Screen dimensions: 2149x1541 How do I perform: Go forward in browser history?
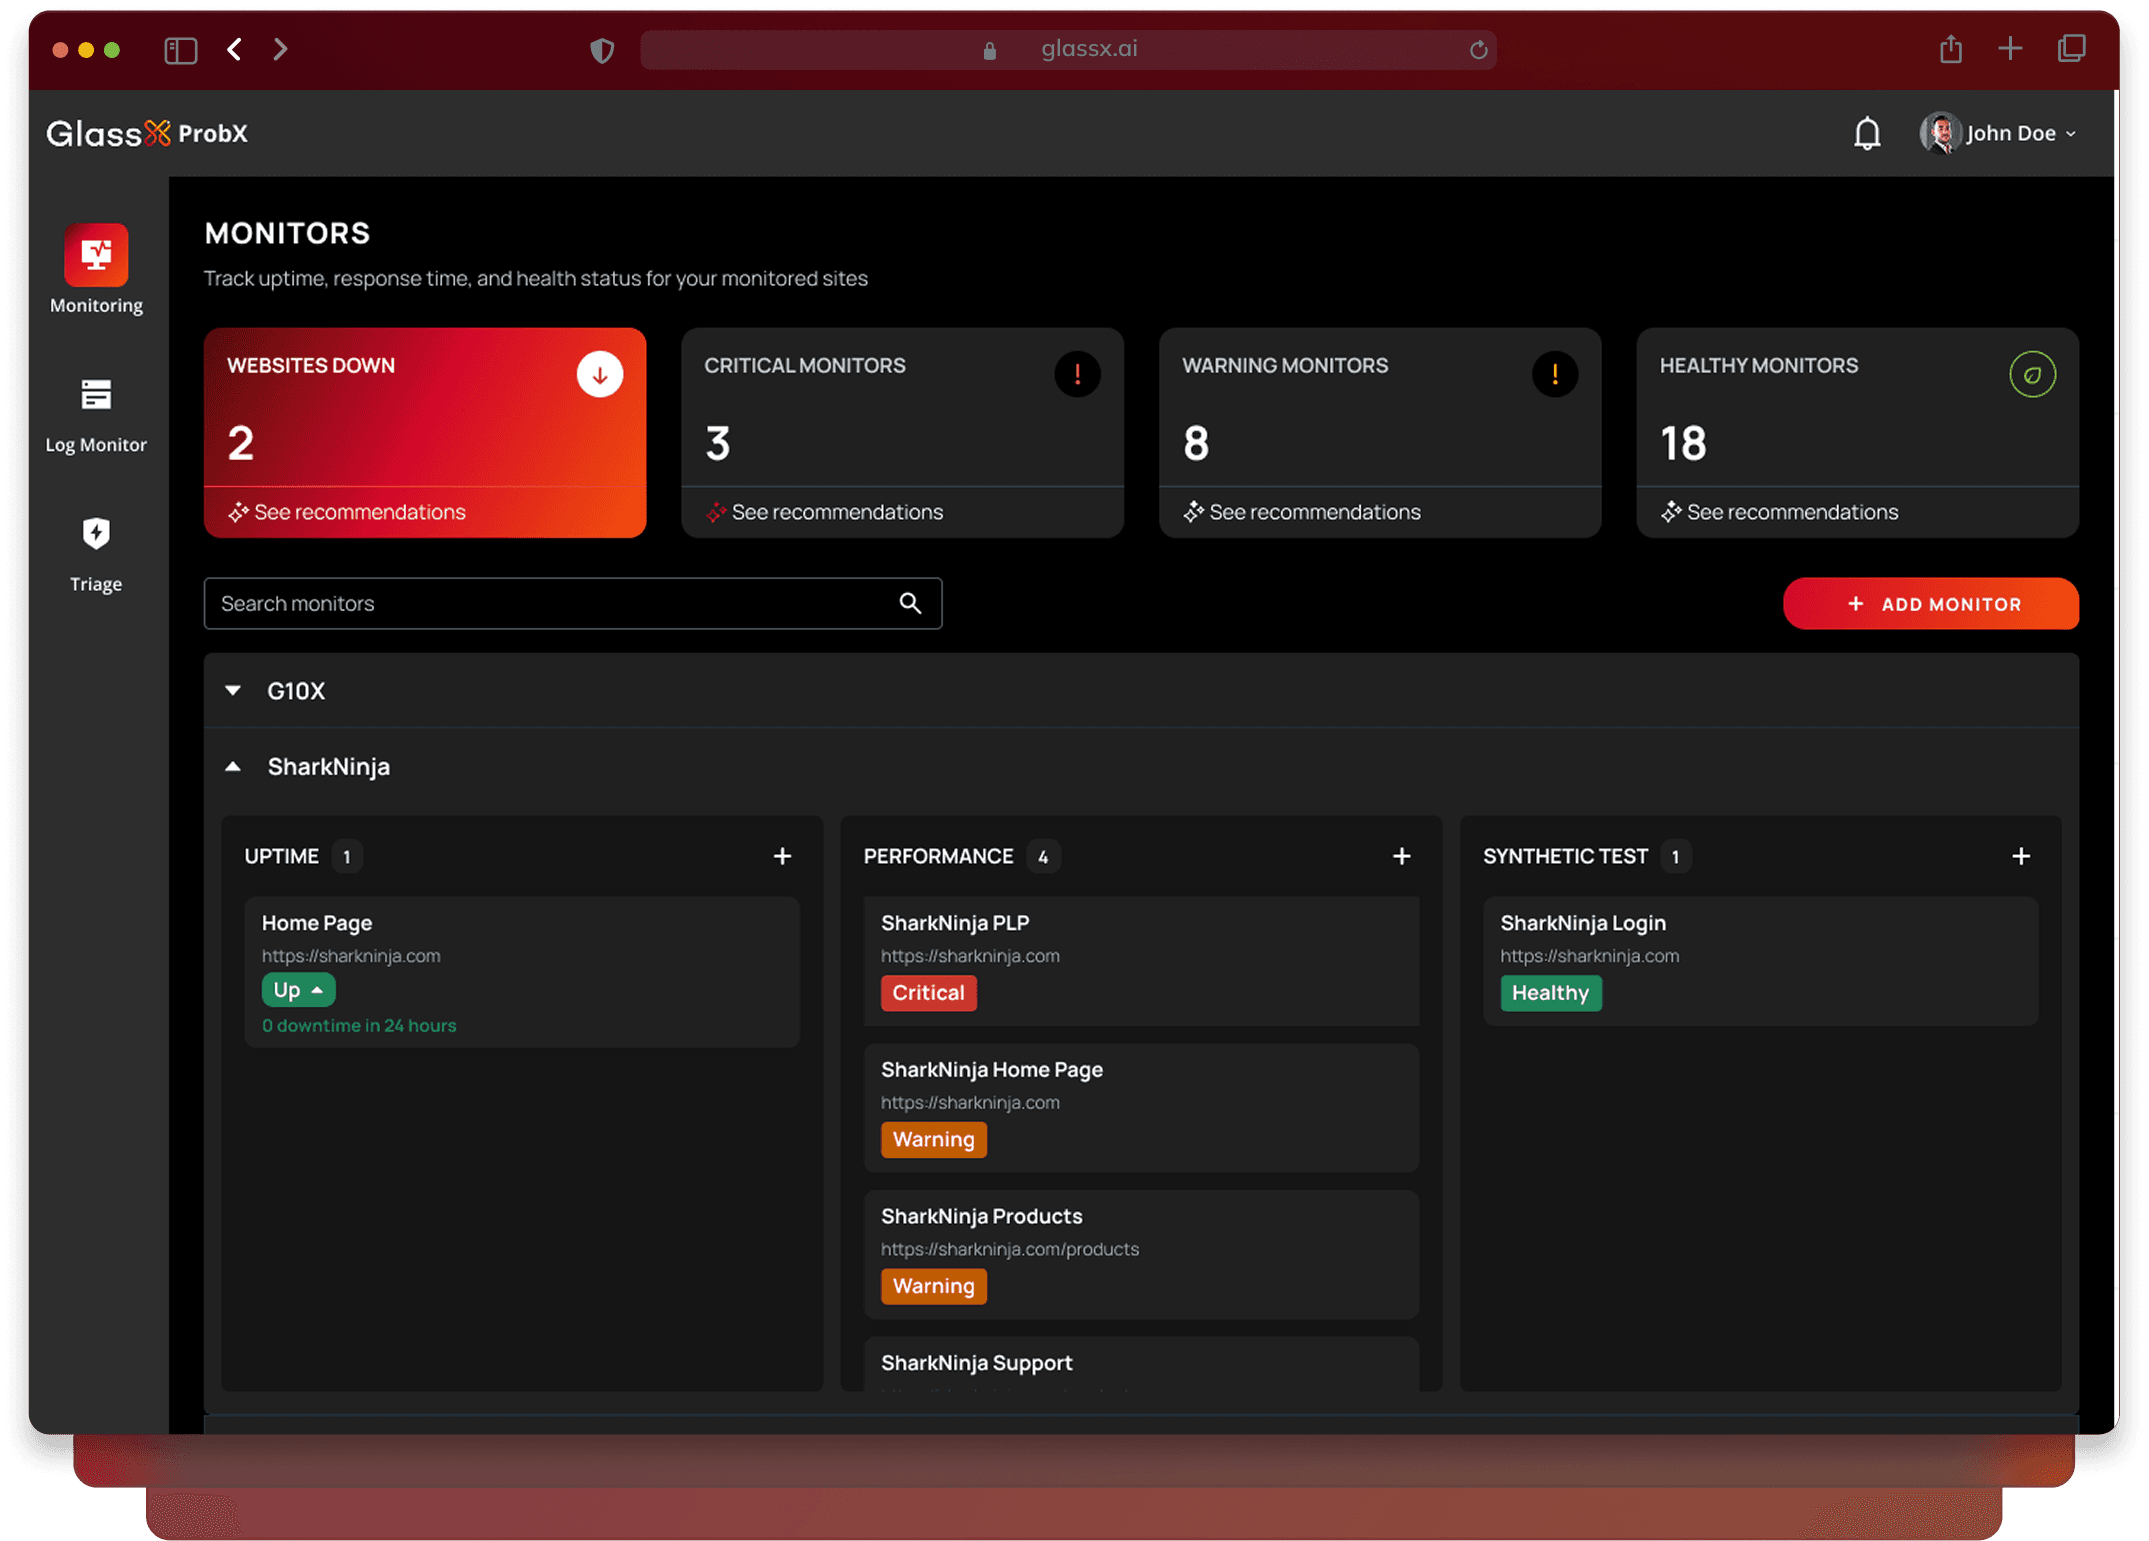[280, 49]
